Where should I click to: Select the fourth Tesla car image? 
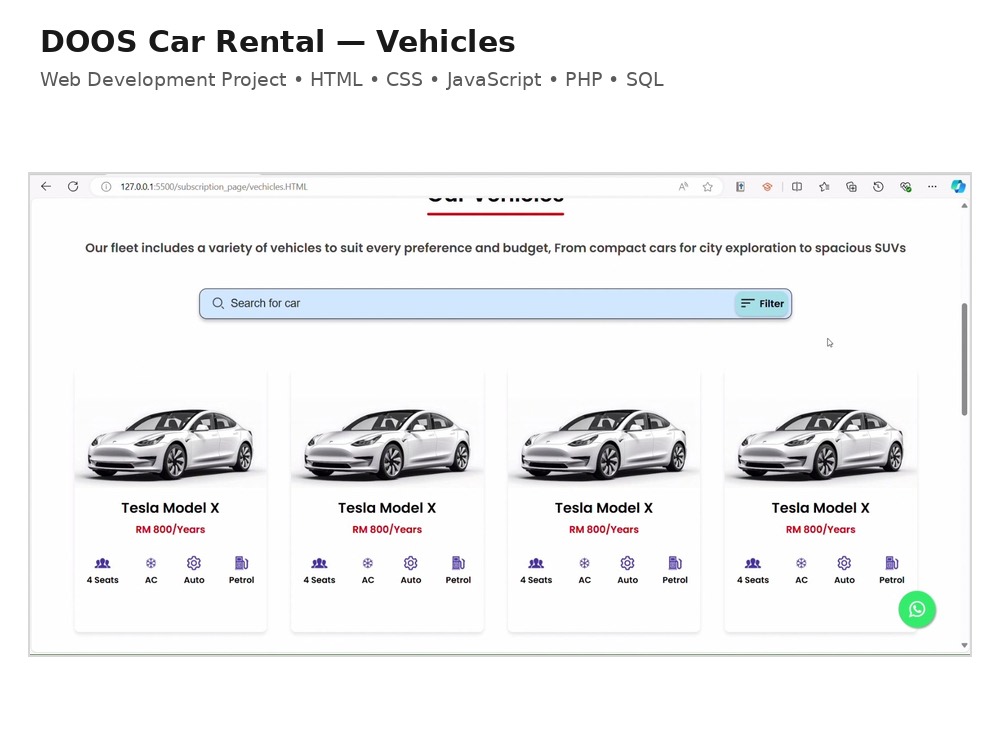821,444
